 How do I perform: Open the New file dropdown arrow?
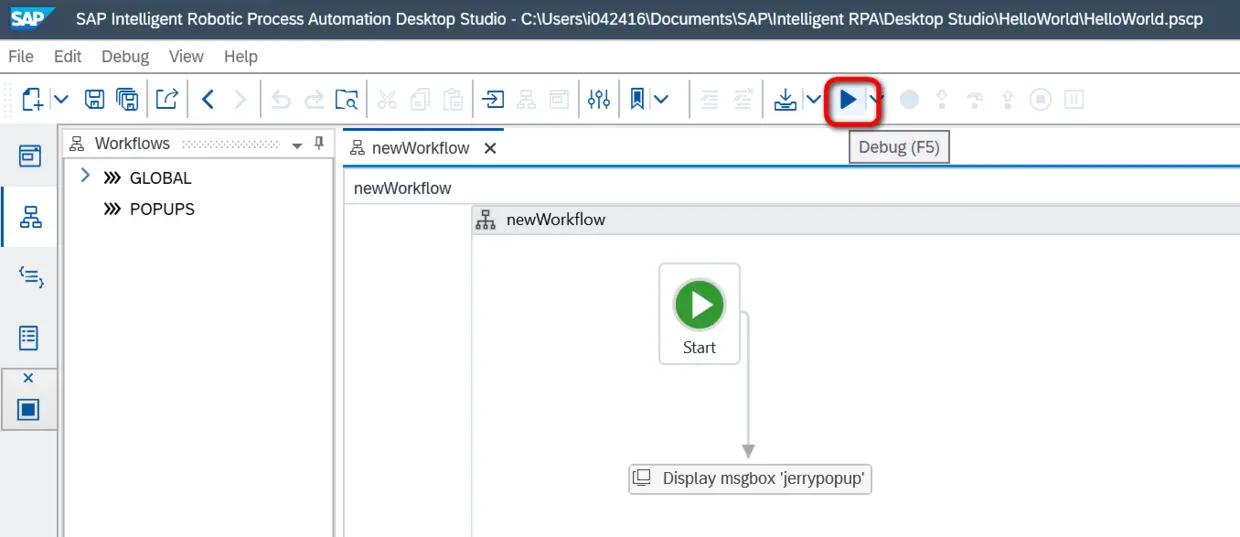click(61, 99)
